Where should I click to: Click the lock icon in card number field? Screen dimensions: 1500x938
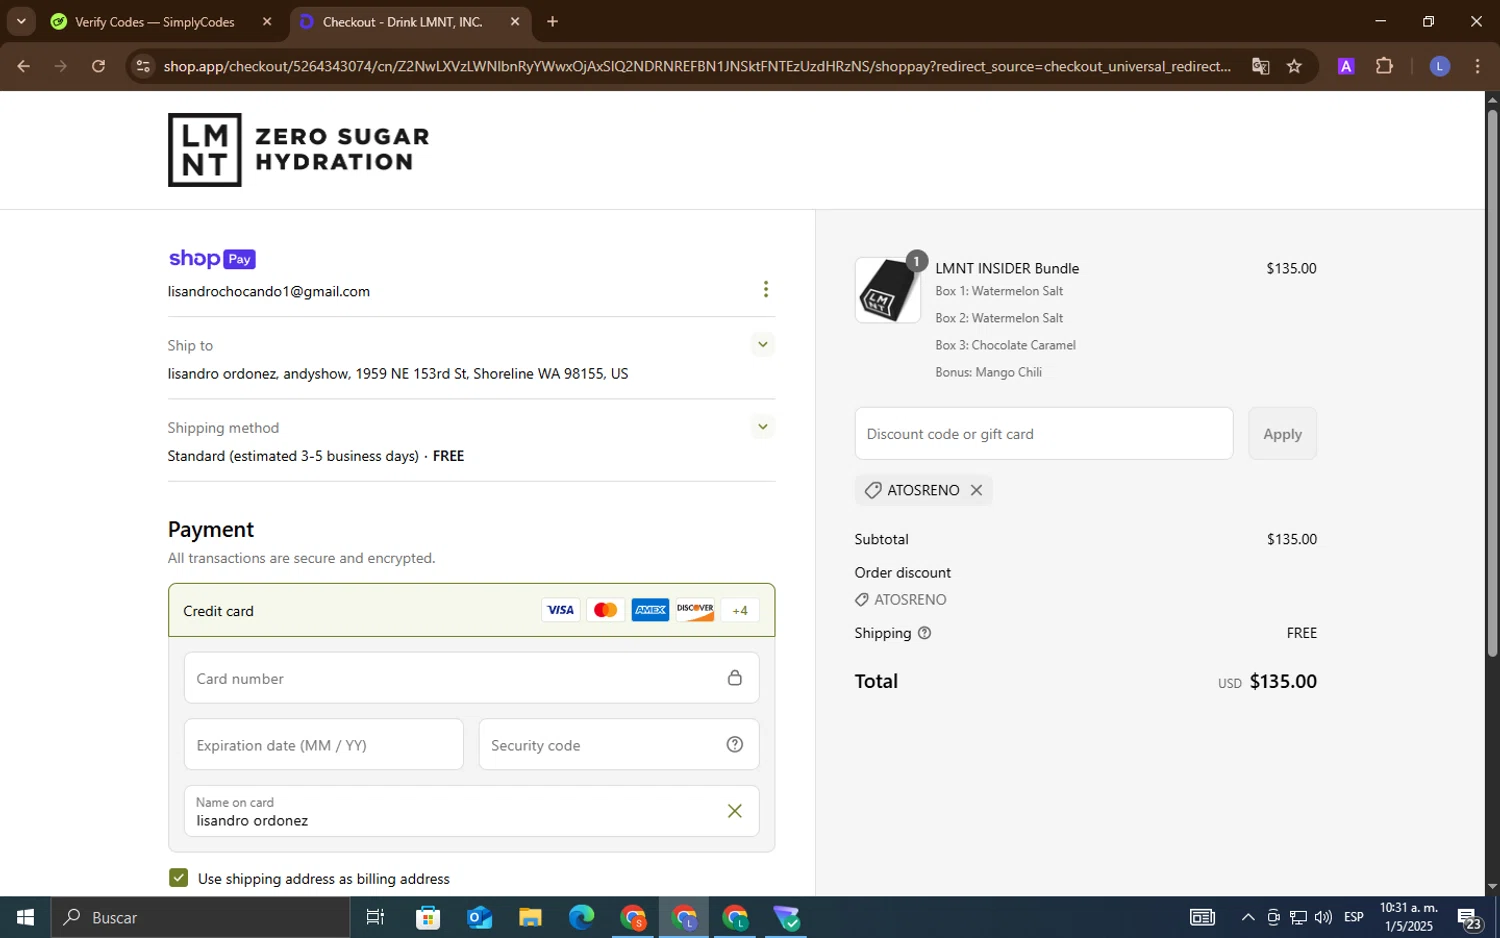[x=735, y=678]
